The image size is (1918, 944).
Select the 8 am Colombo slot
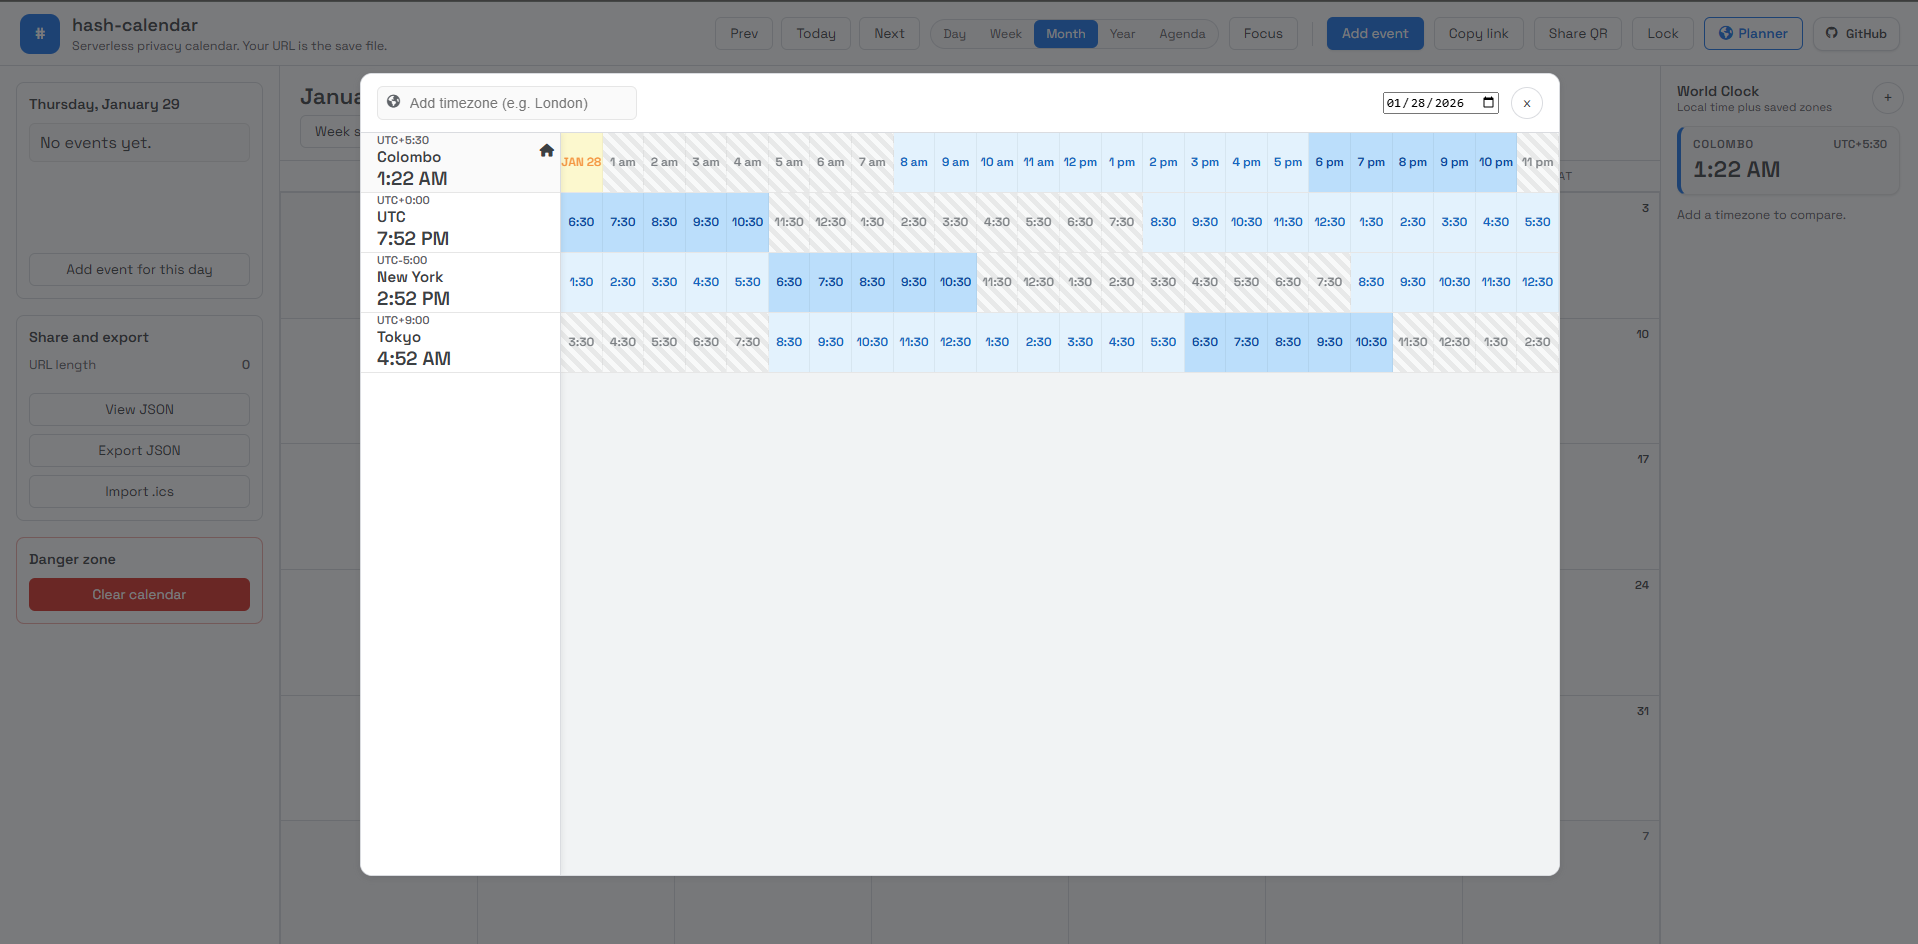coord(913,162)
